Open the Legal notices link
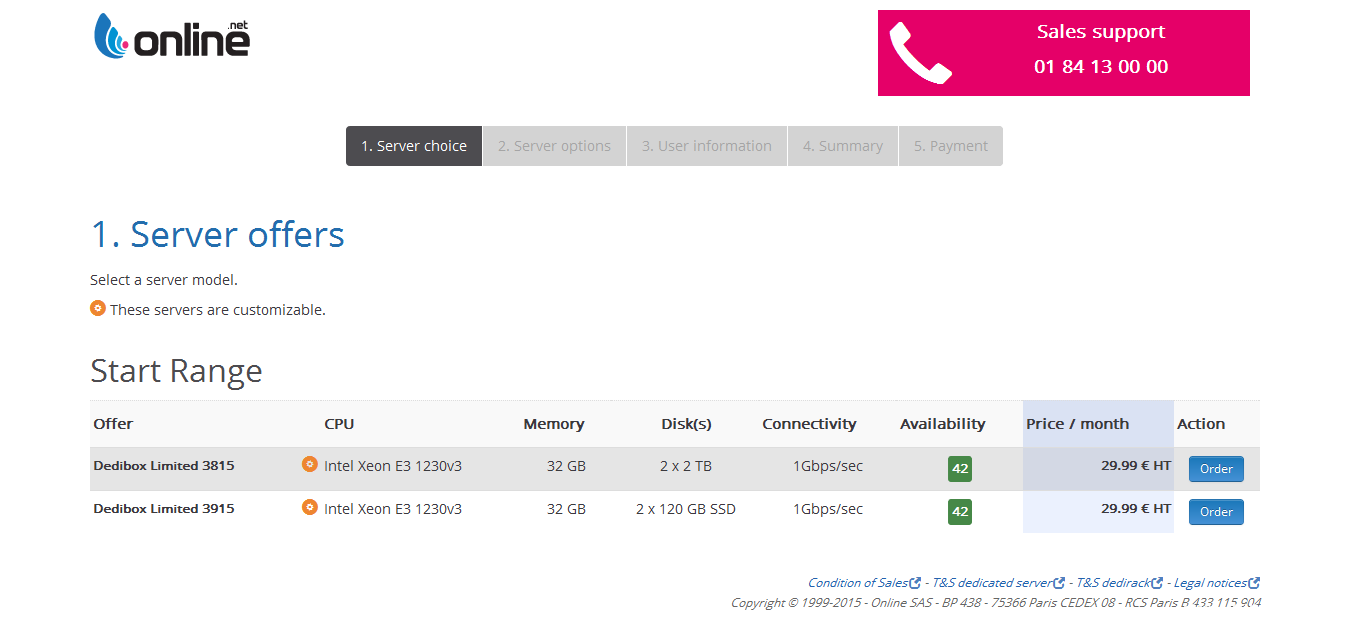This screenshot has width=1349, height=623. tap(1210, 583)
